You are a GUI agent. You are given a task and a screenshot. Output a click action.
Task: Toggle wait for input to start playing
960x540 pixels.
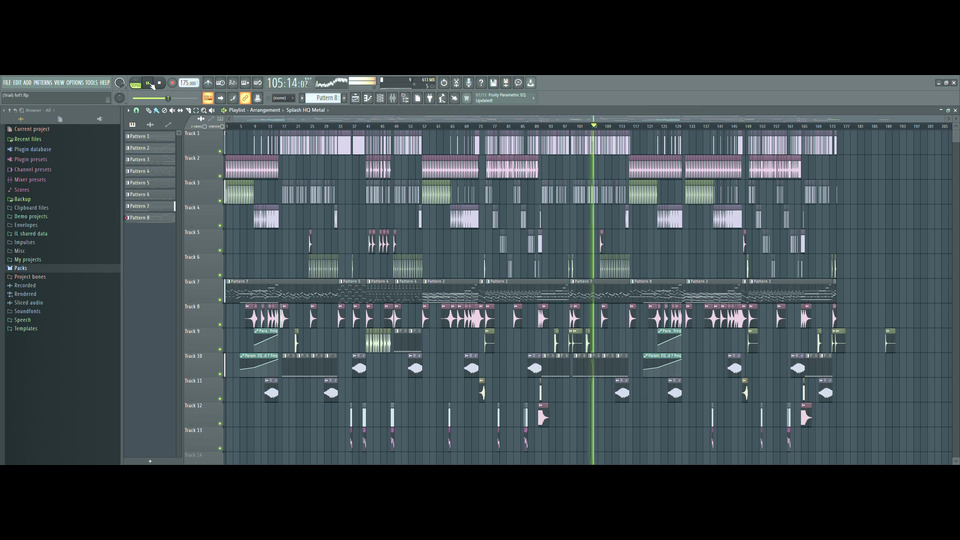pos(220,83)
